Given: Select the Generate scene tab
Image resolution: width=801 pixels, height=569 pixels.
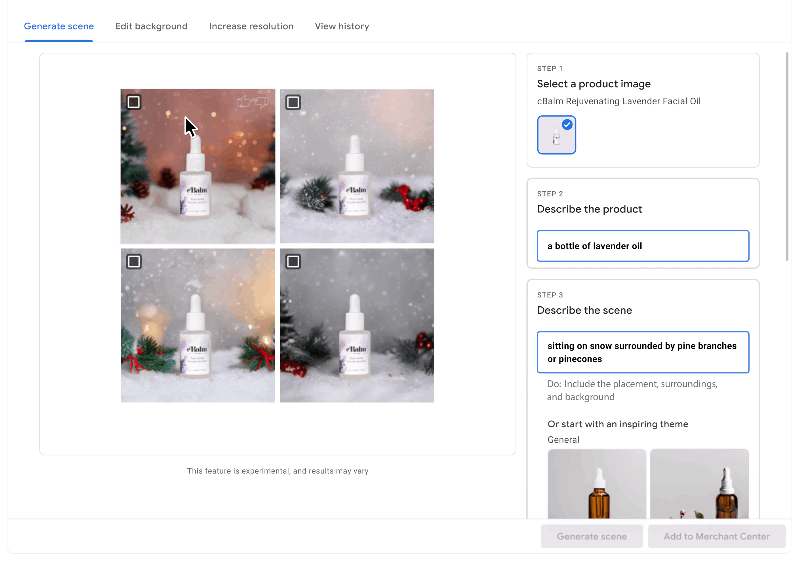Looking at the screenshot, I should pos(59,26).
